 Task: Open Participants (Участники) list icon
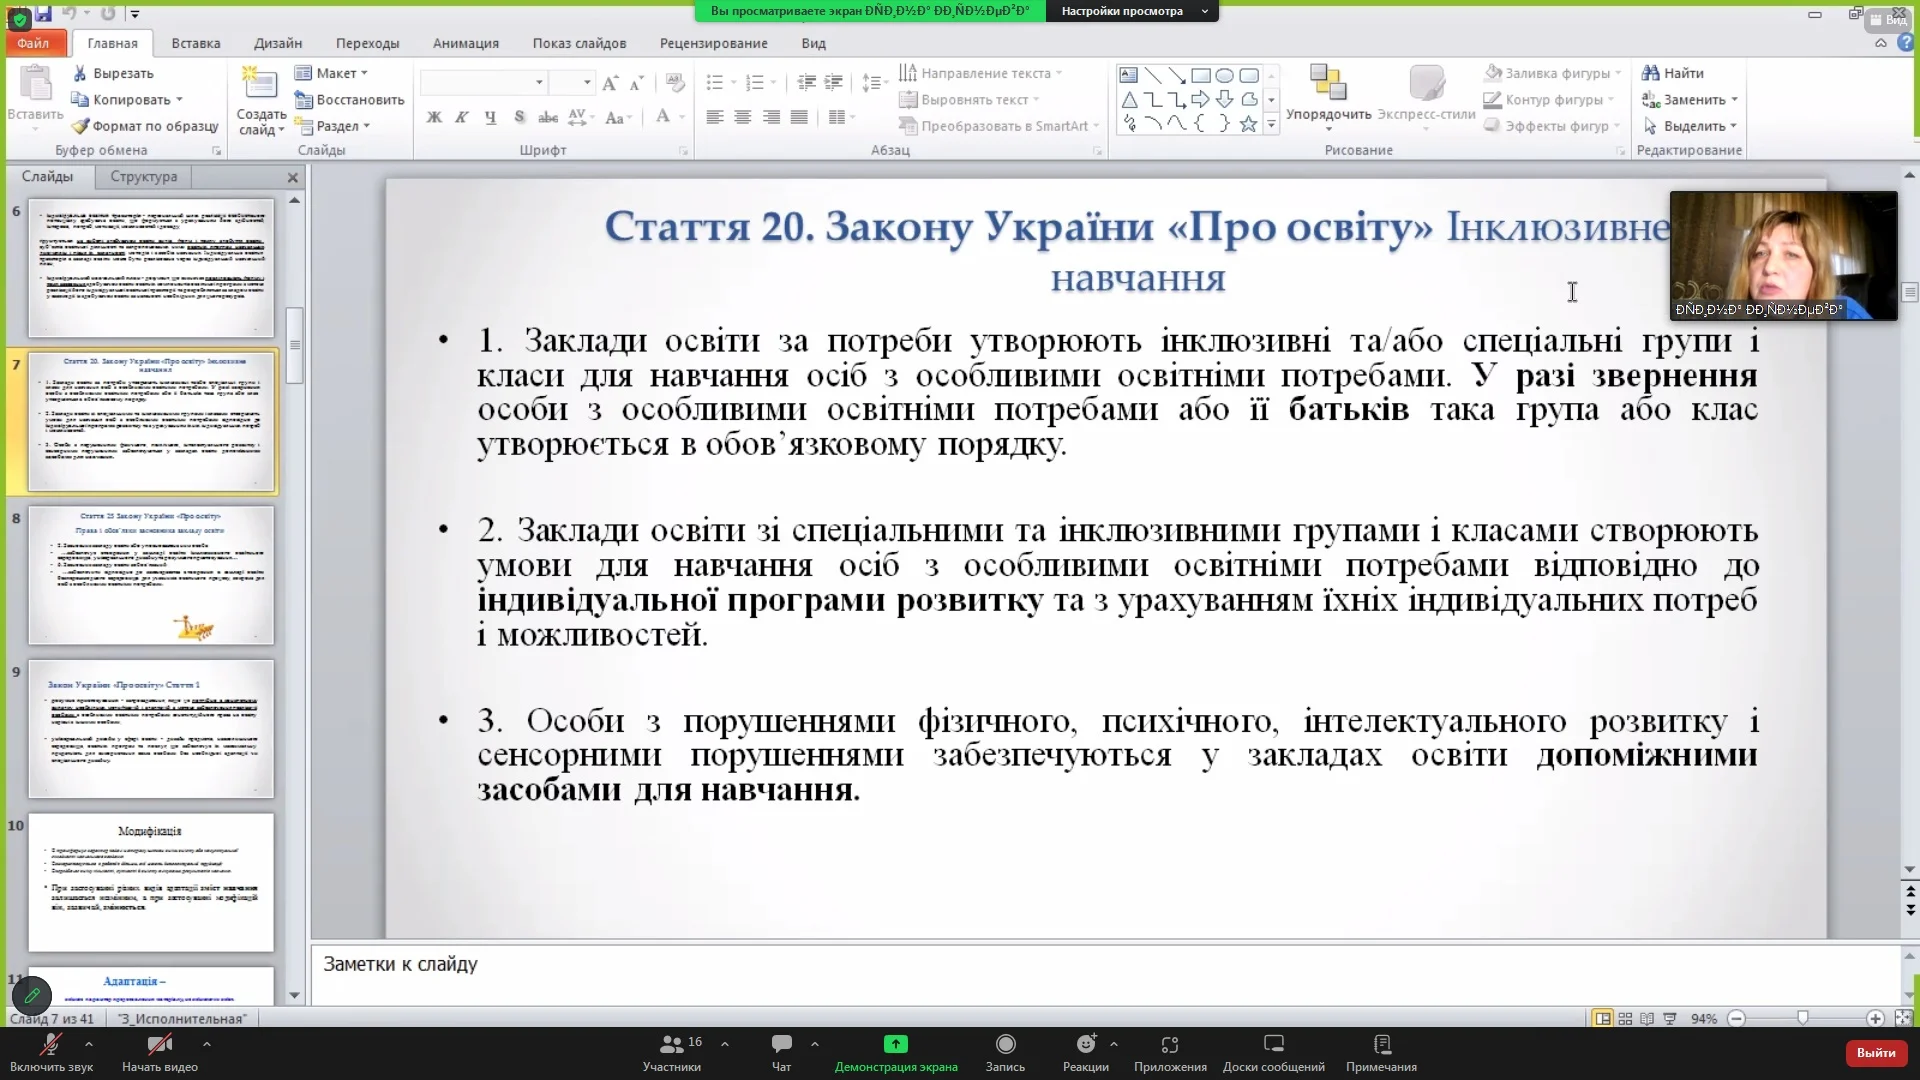click(x=672, y=1044)
